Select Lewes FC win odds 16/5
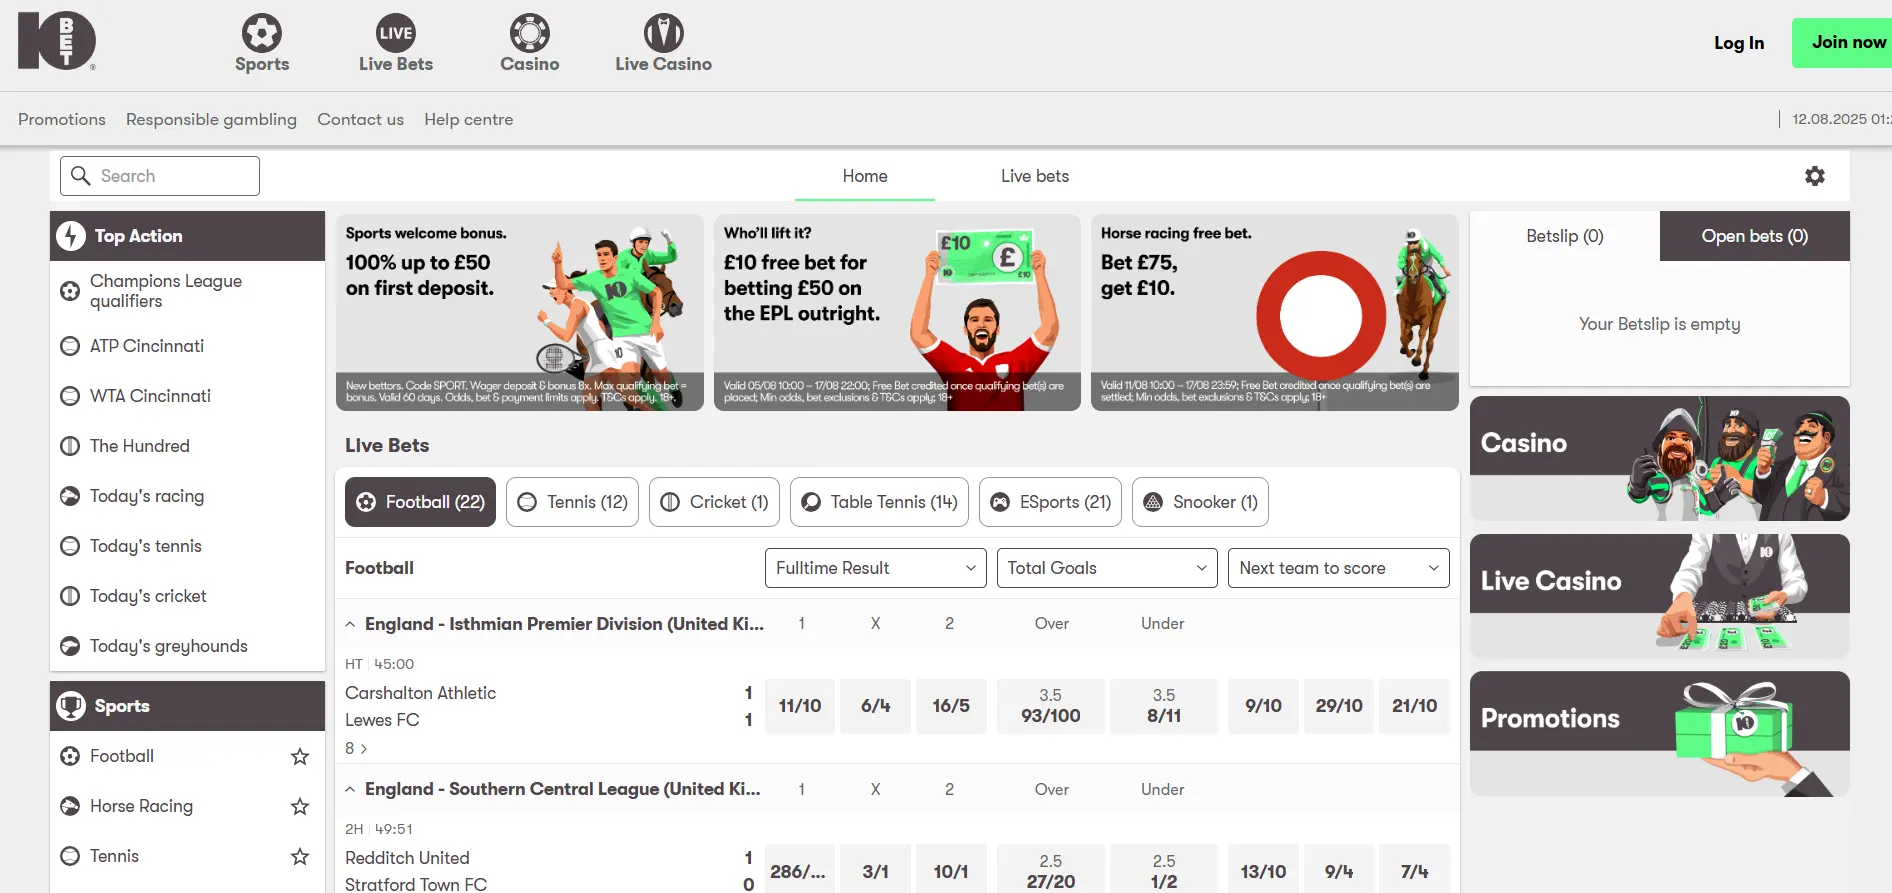 point(951,706)
